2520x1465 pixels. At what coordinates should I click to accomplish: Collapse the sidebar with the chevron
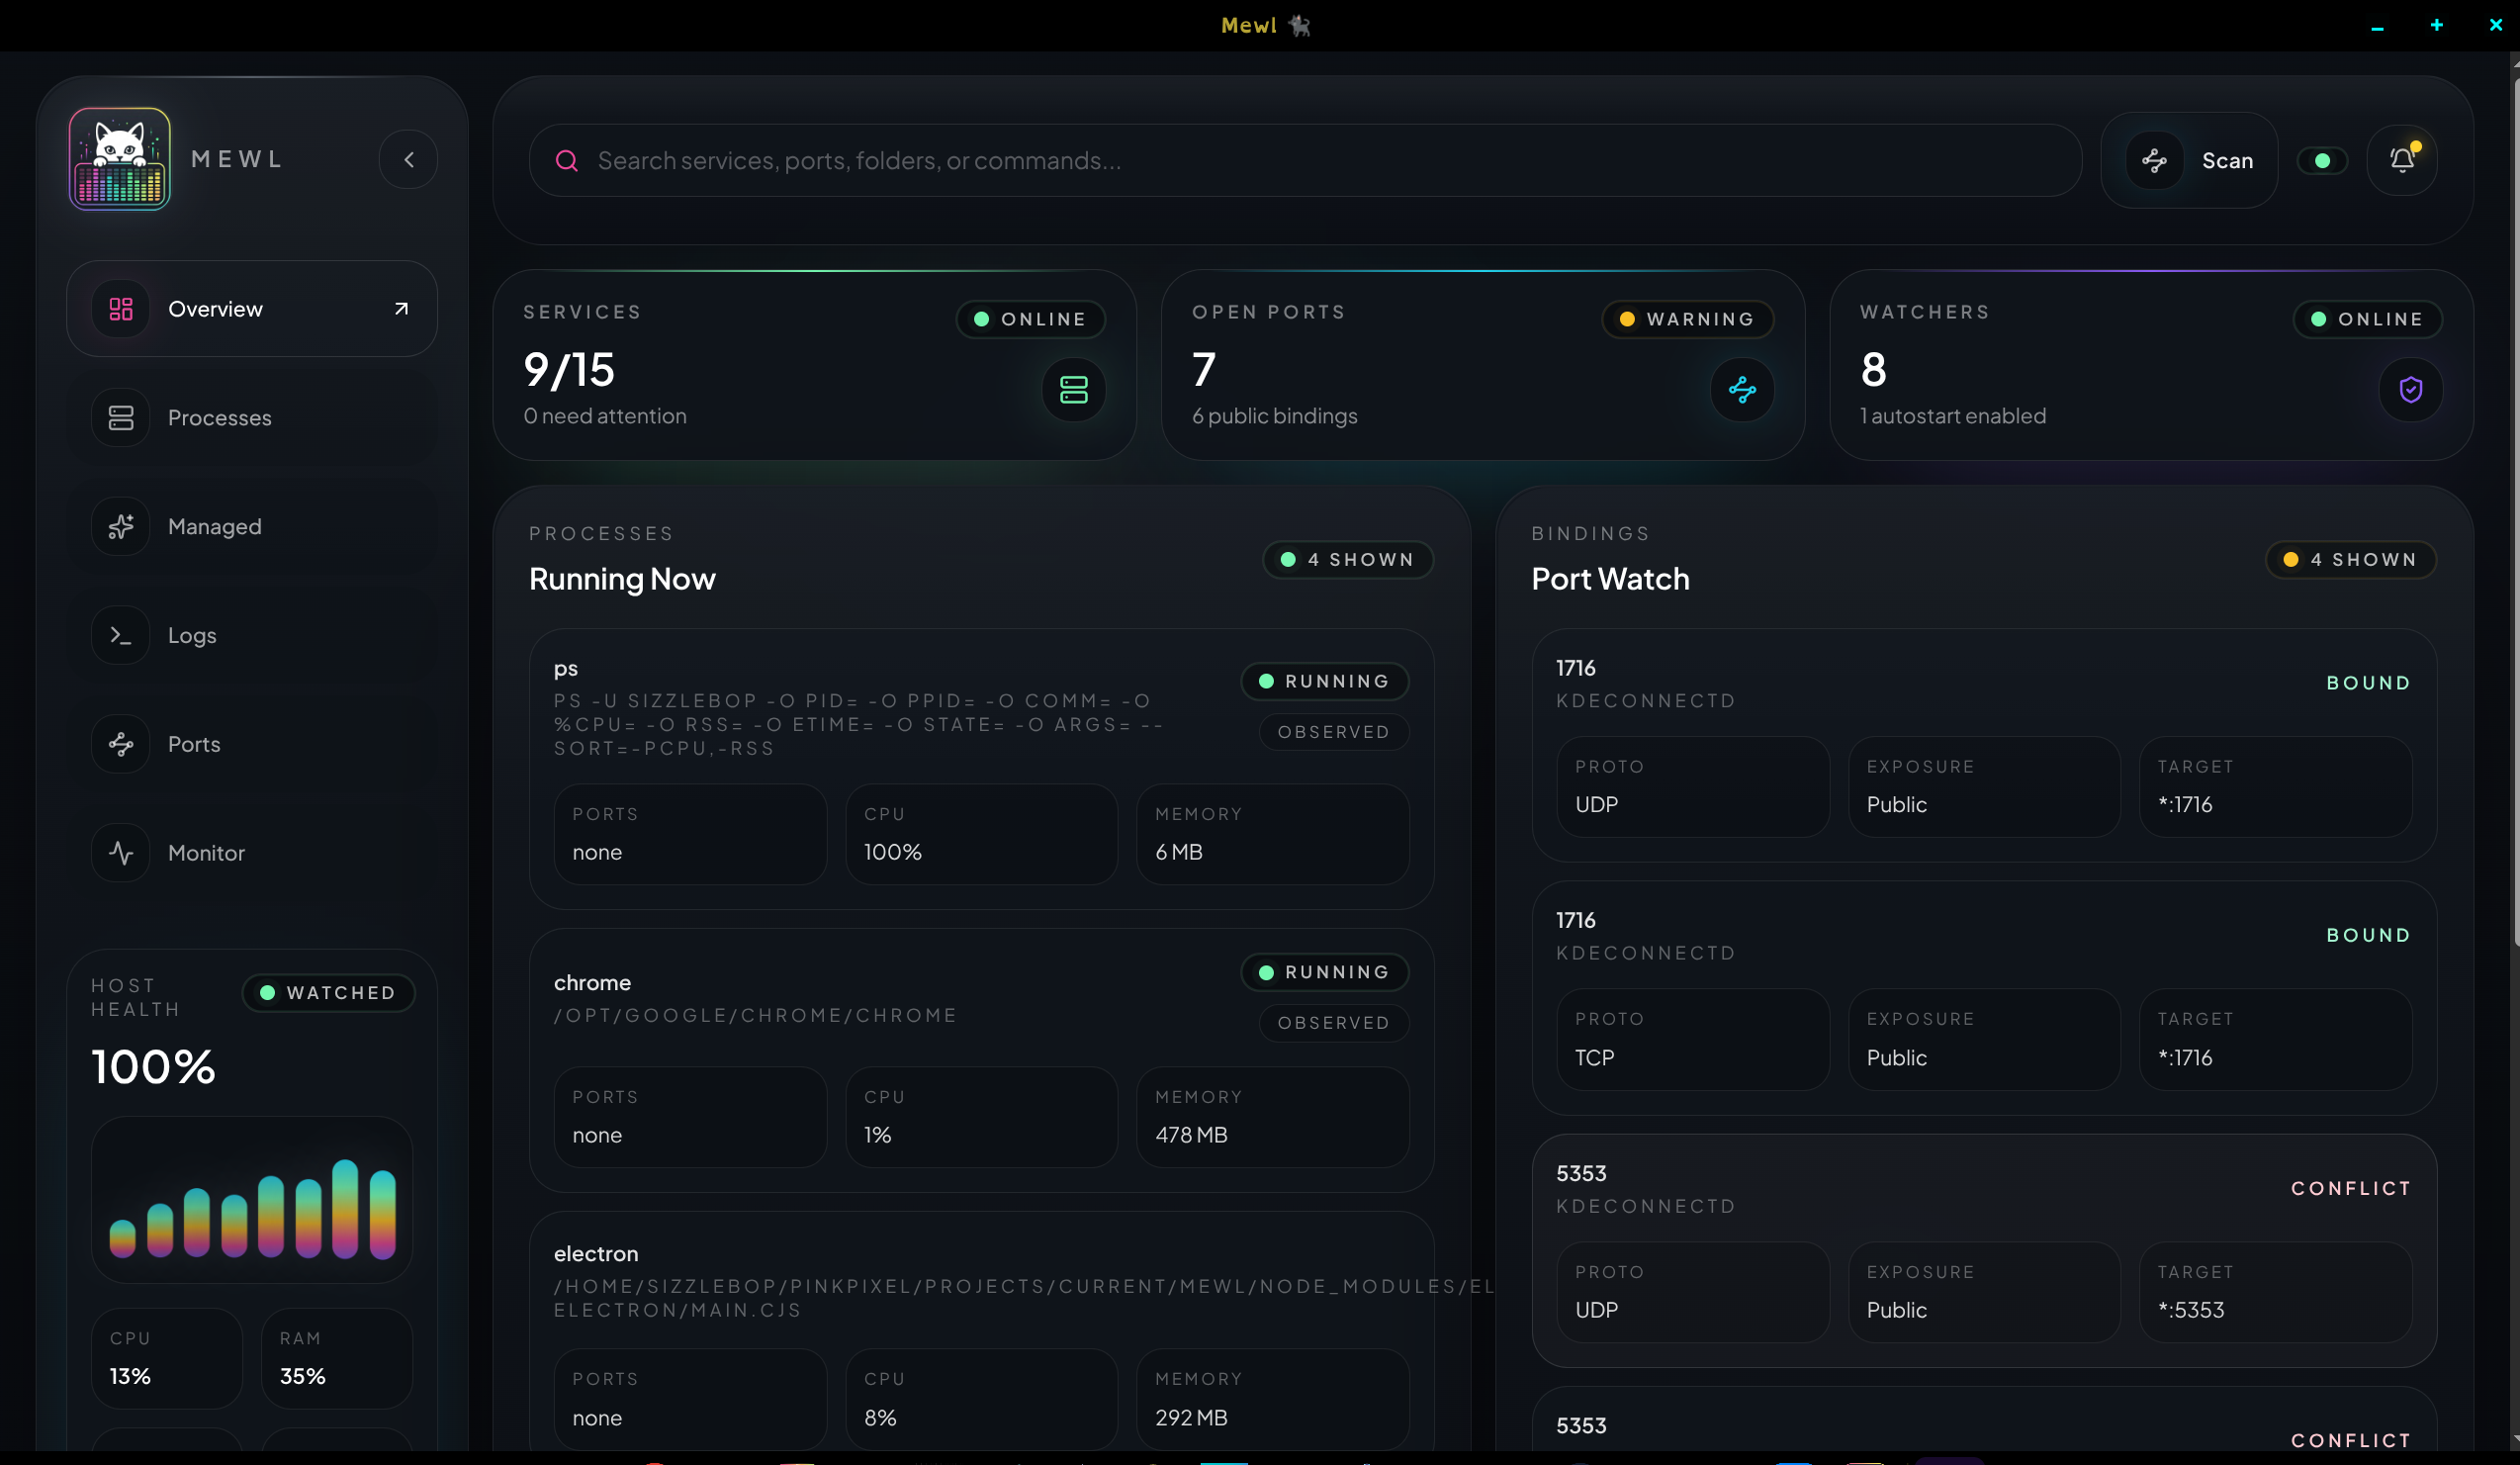408,159
